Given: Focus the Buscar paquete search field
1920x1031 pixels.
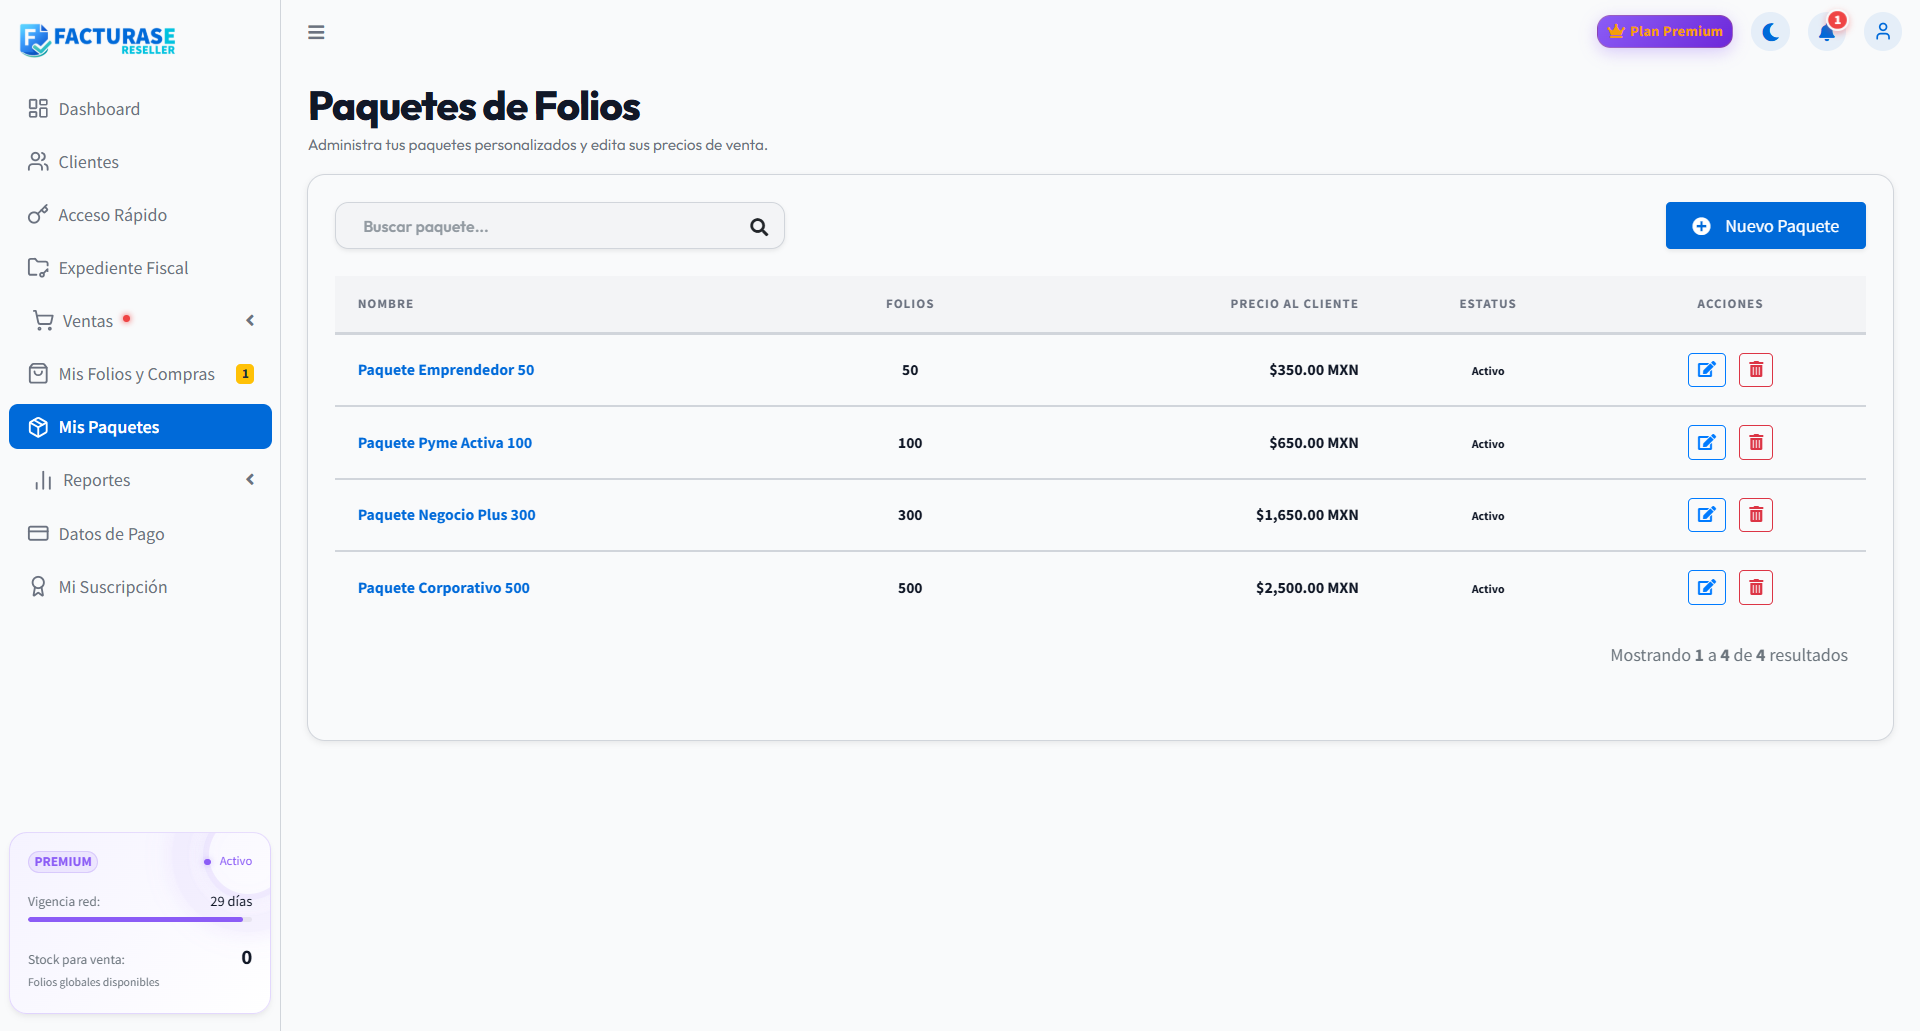Looking at the screenshot, I should tap(560, 226).
